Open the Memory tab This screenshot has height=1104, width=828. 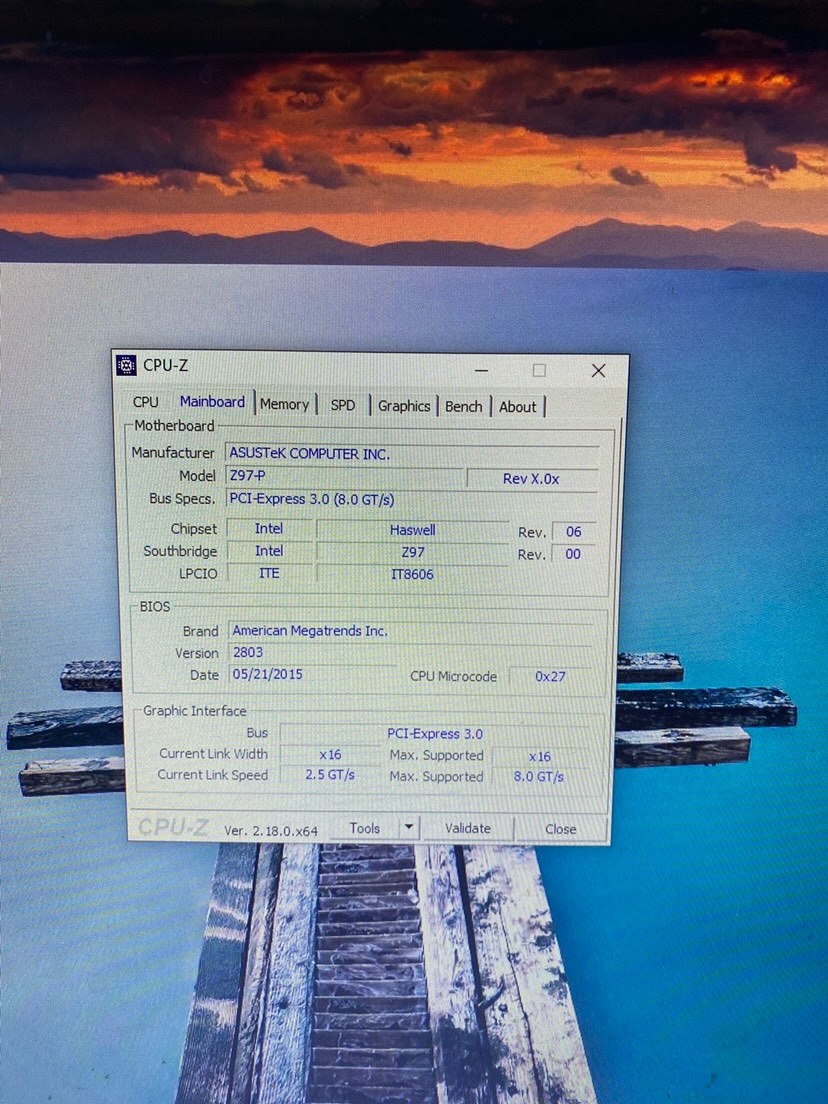tap(284, 404)
